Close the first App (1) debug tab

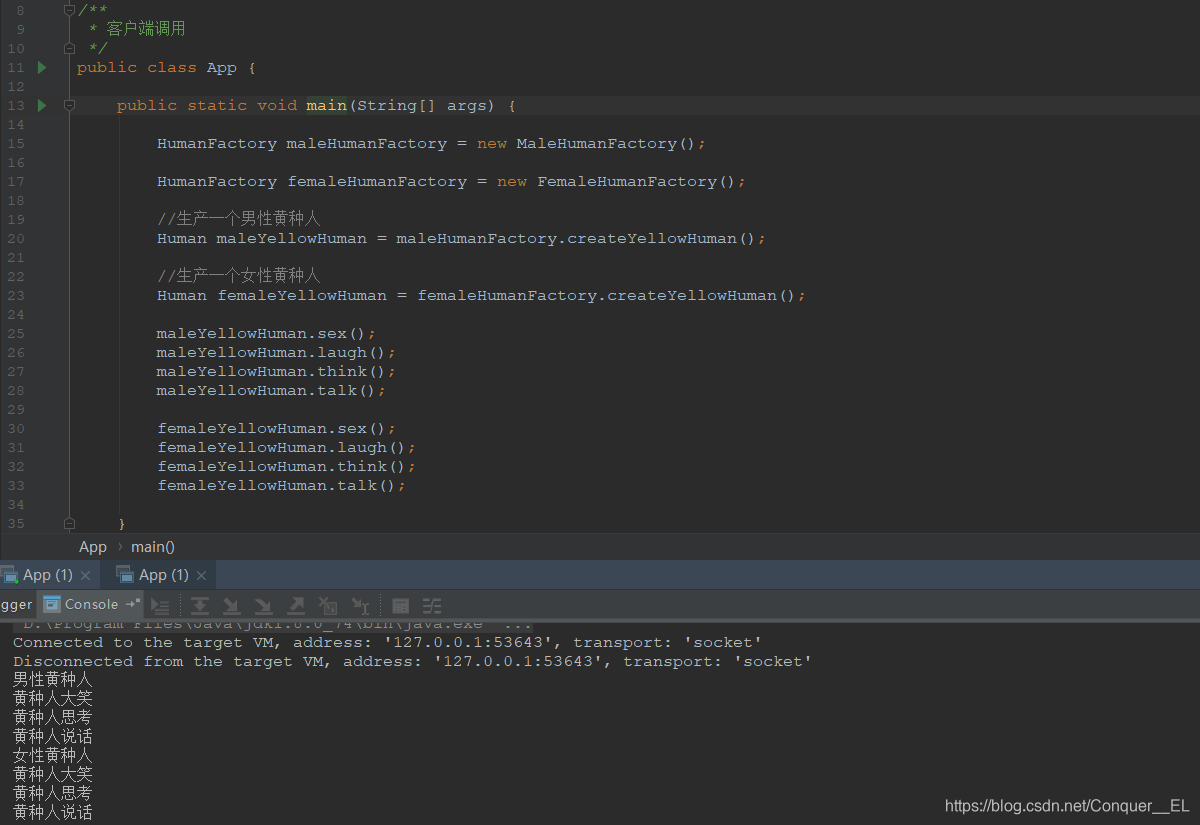86,575
